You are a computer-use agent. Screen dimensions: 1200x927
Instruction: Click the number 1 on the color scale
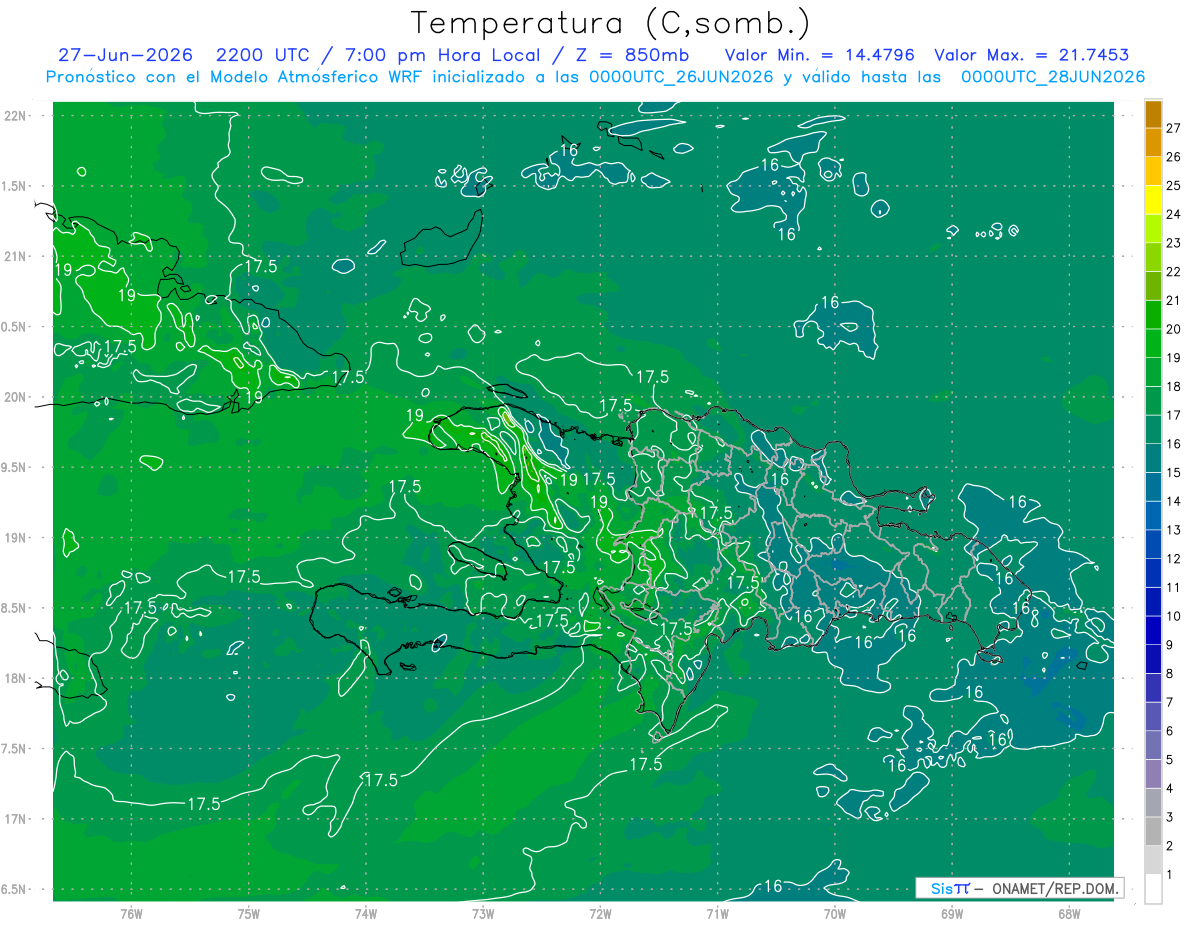click(1170, 875)
